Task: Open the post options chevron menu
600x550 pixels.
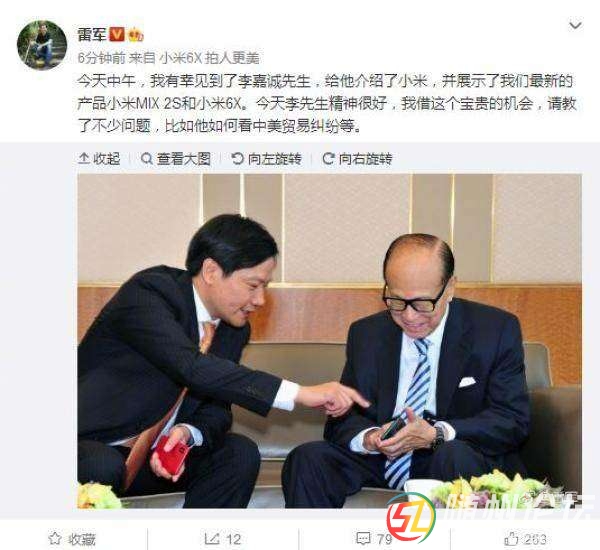Action: 575,26
